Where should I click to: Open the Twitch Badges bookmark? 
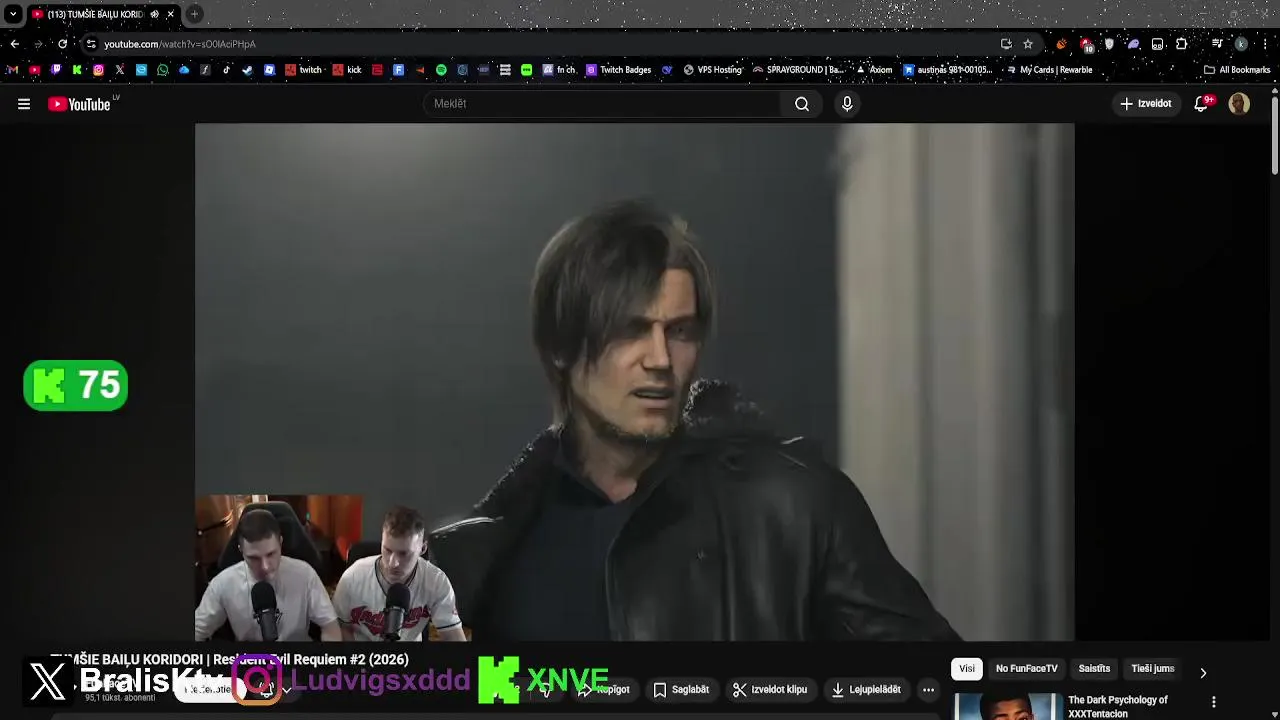tap(618, 70)
